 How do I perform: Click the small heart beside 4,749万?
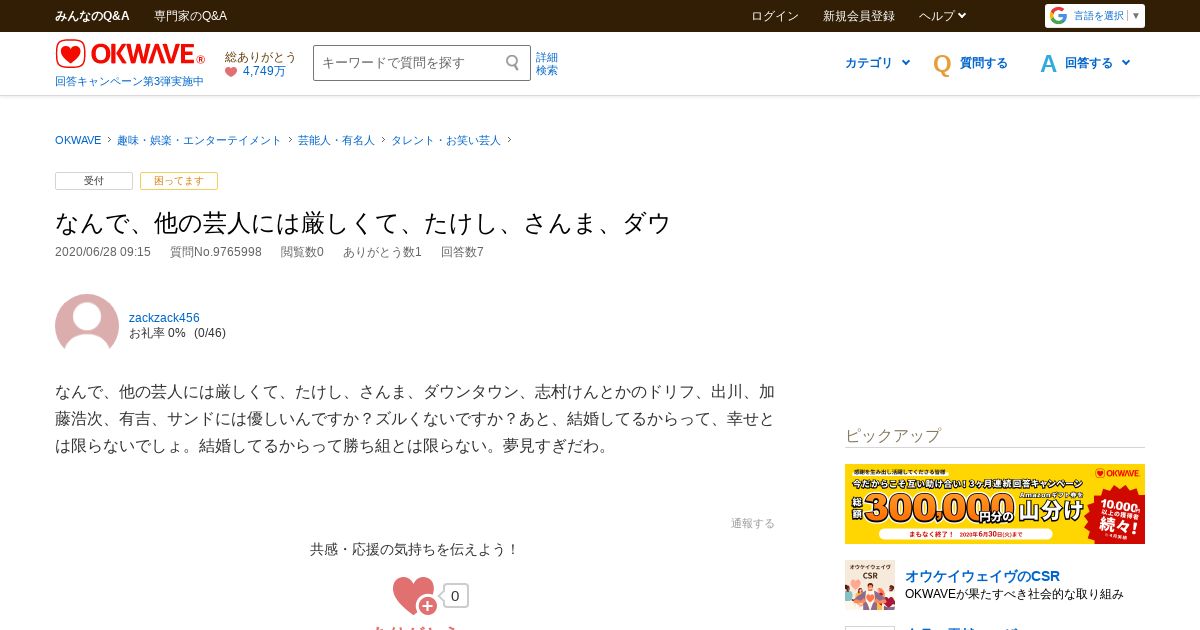(231, 72)
